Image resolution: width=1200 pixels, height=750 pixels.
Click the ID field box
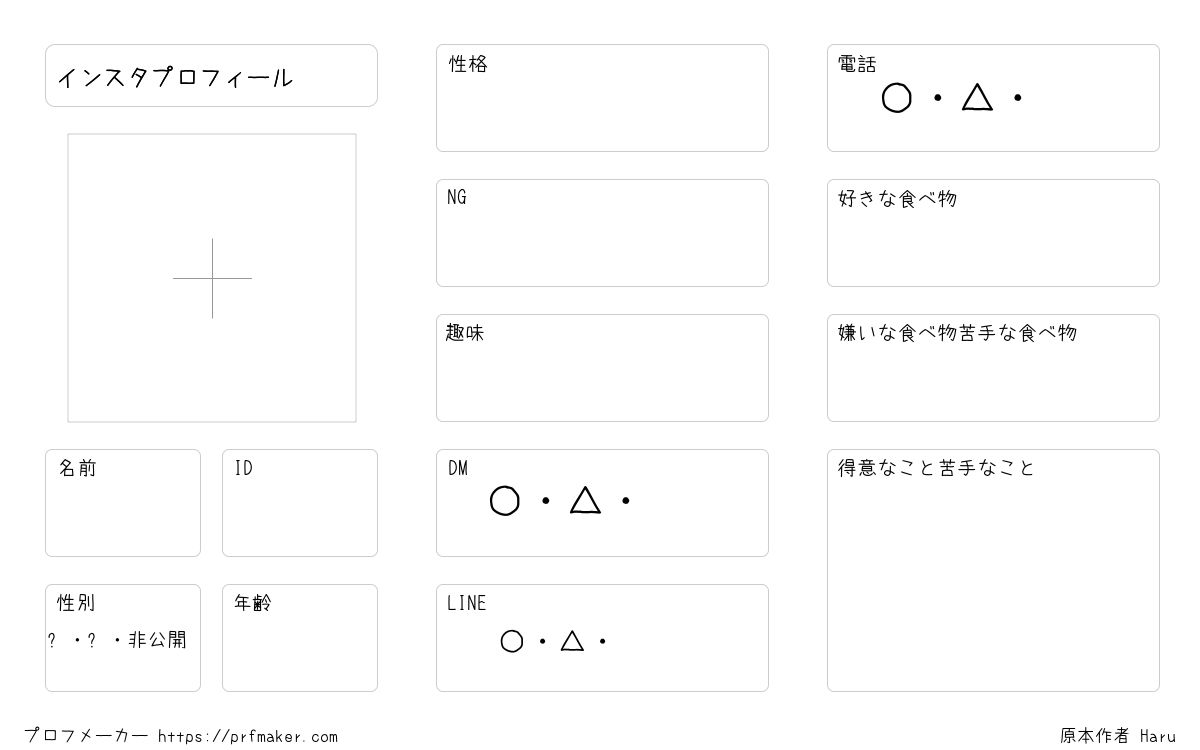pos(300,503)
